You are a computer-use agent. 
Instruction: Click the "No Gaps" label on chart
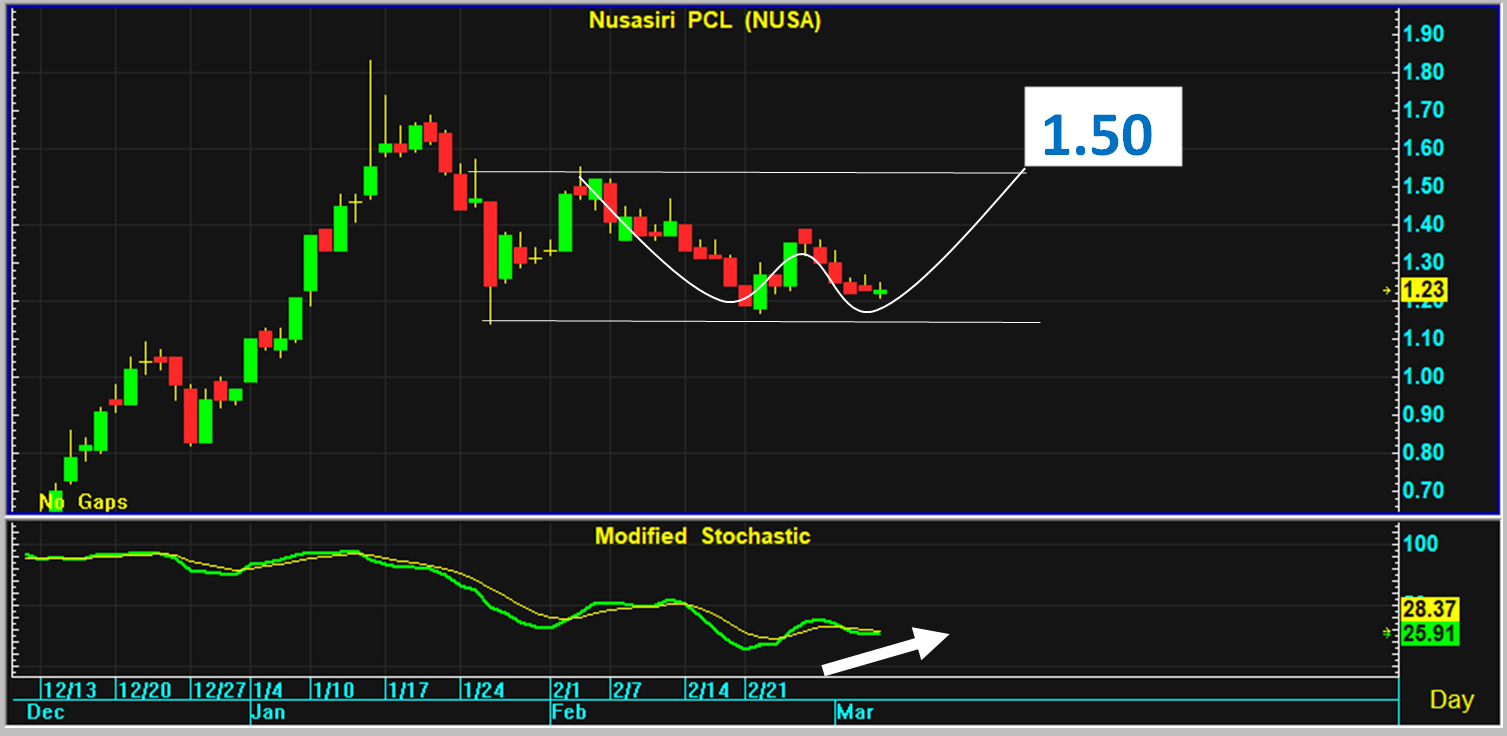click(x=84, y=502)
